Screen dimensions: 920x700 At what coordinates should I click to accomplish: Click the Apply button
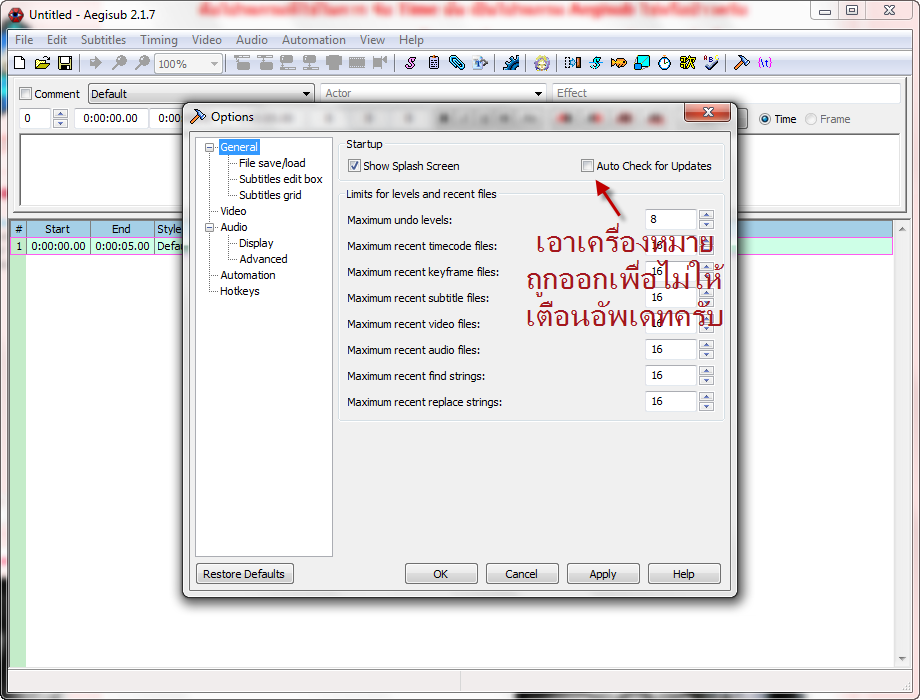(603, 574)
